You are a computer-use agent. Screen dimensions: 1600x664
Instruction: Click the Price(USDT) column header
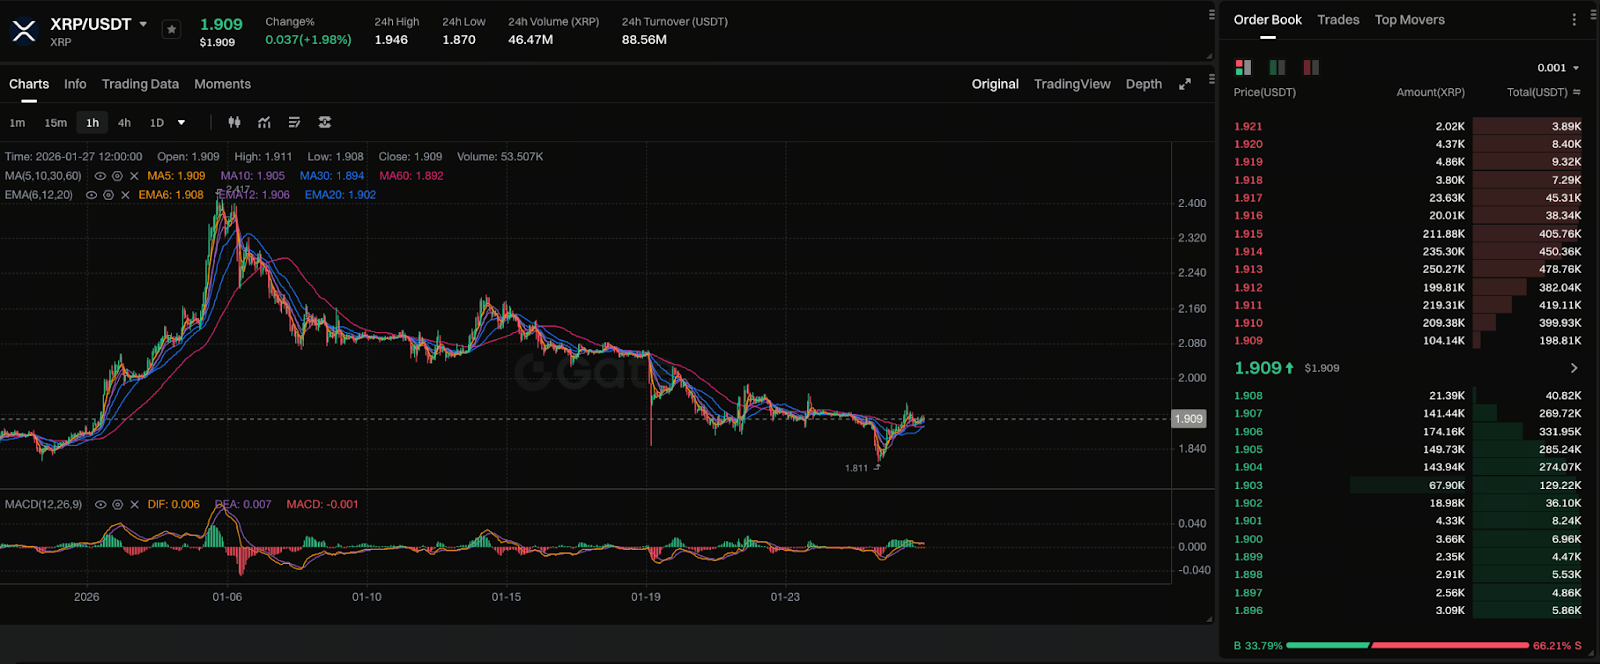tap(1264, 92)
